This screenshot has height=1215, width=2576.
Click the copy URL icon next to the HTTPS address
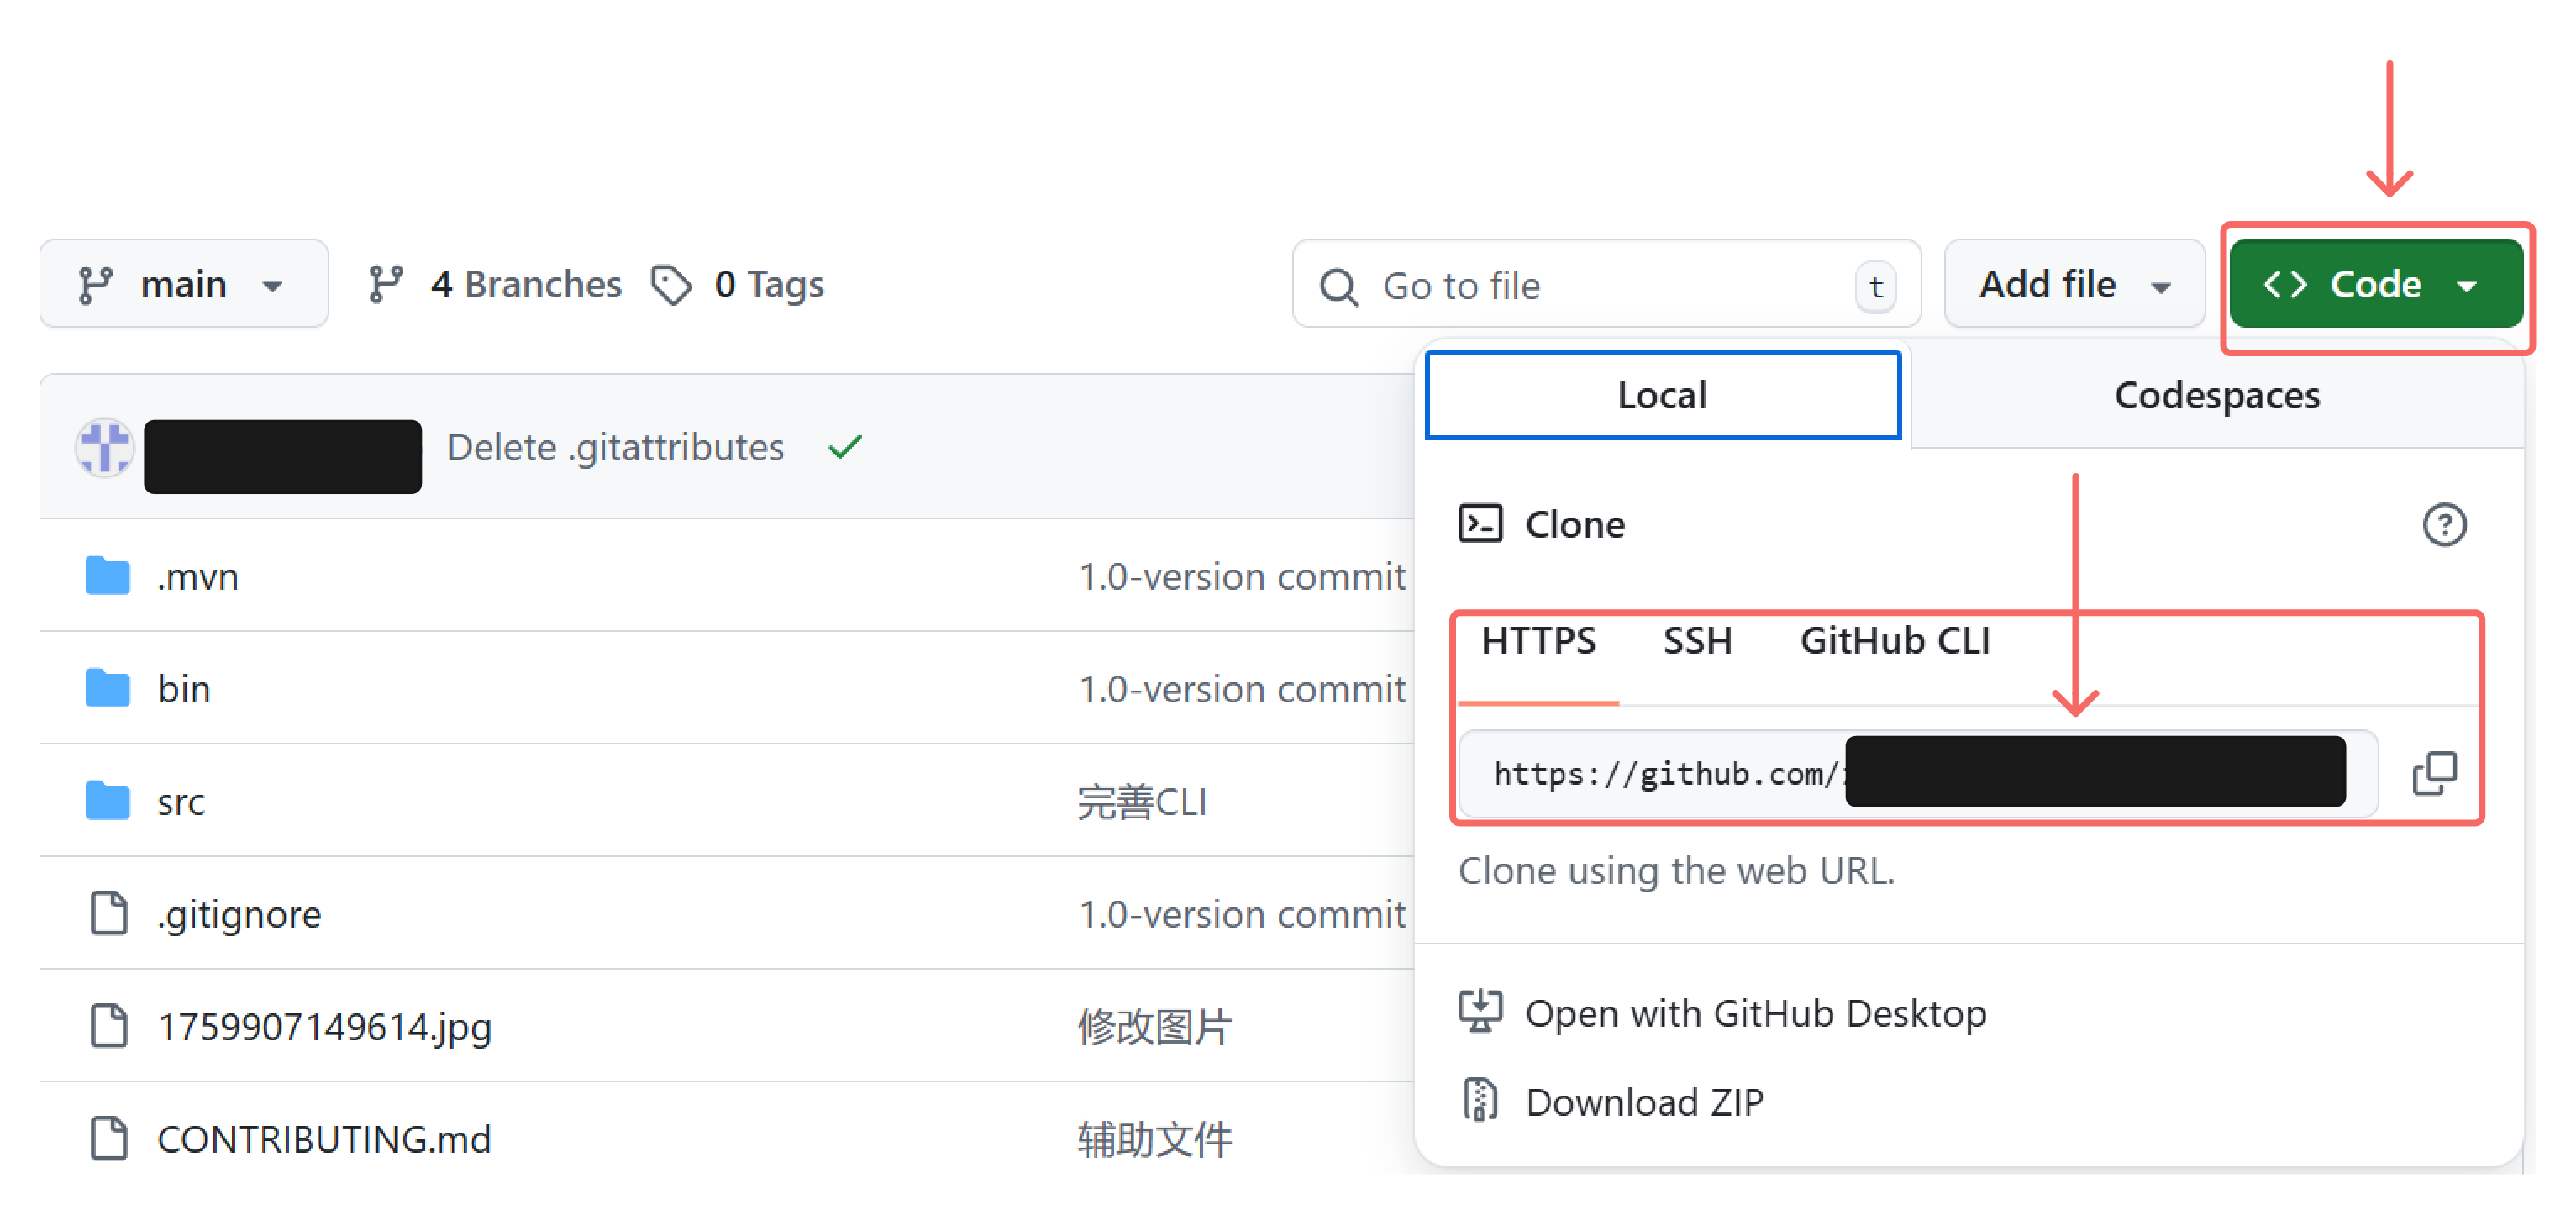click(2435, 771)
